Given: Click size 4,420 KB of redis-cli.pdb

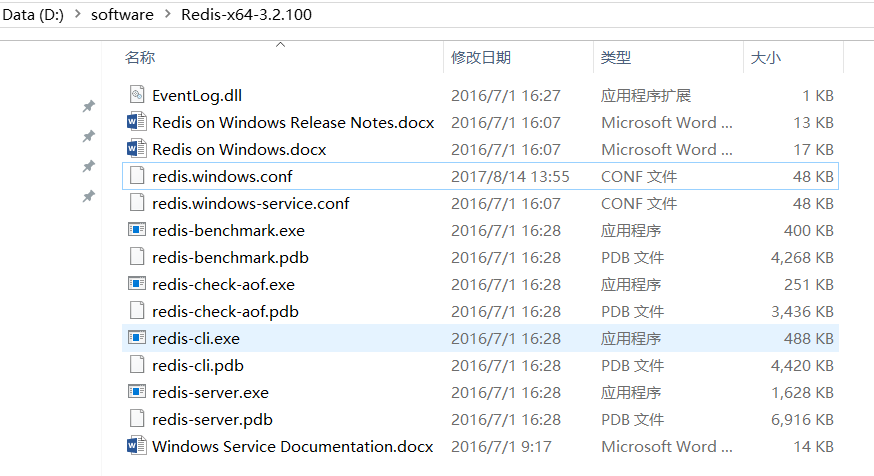Looking at the screenshot, I should [802, 366].
